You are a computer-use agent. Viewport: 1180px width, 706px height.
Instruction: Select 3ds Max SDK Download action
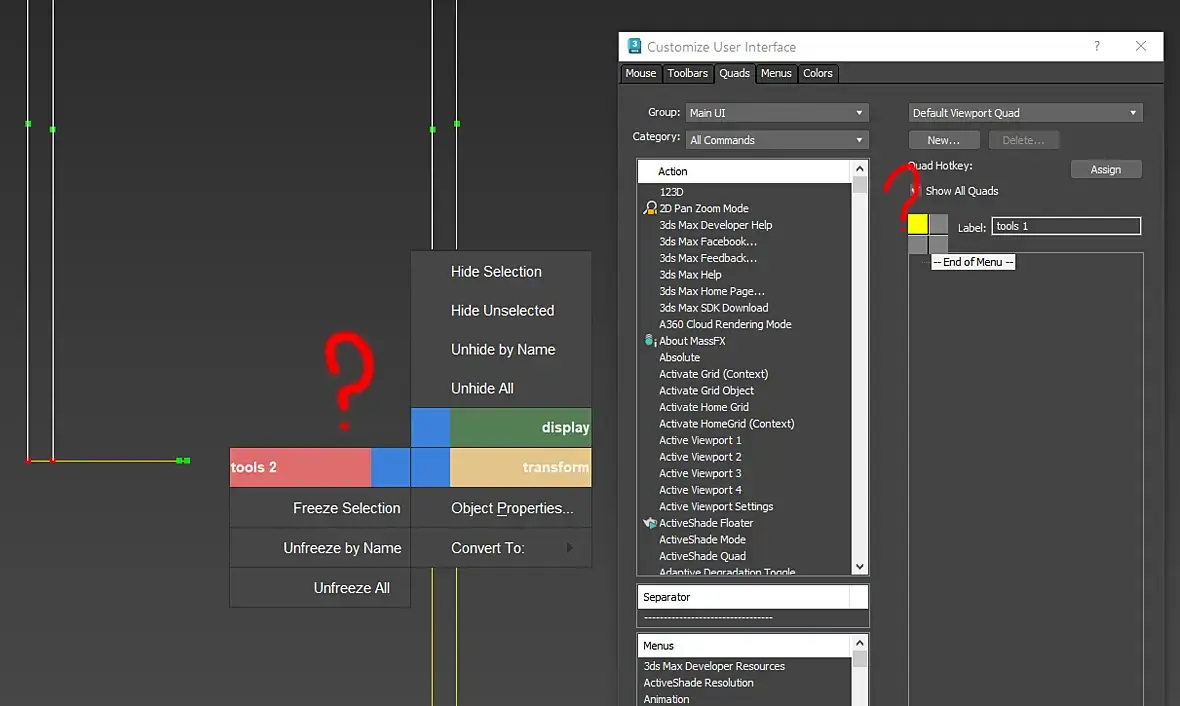click(713, 308)
